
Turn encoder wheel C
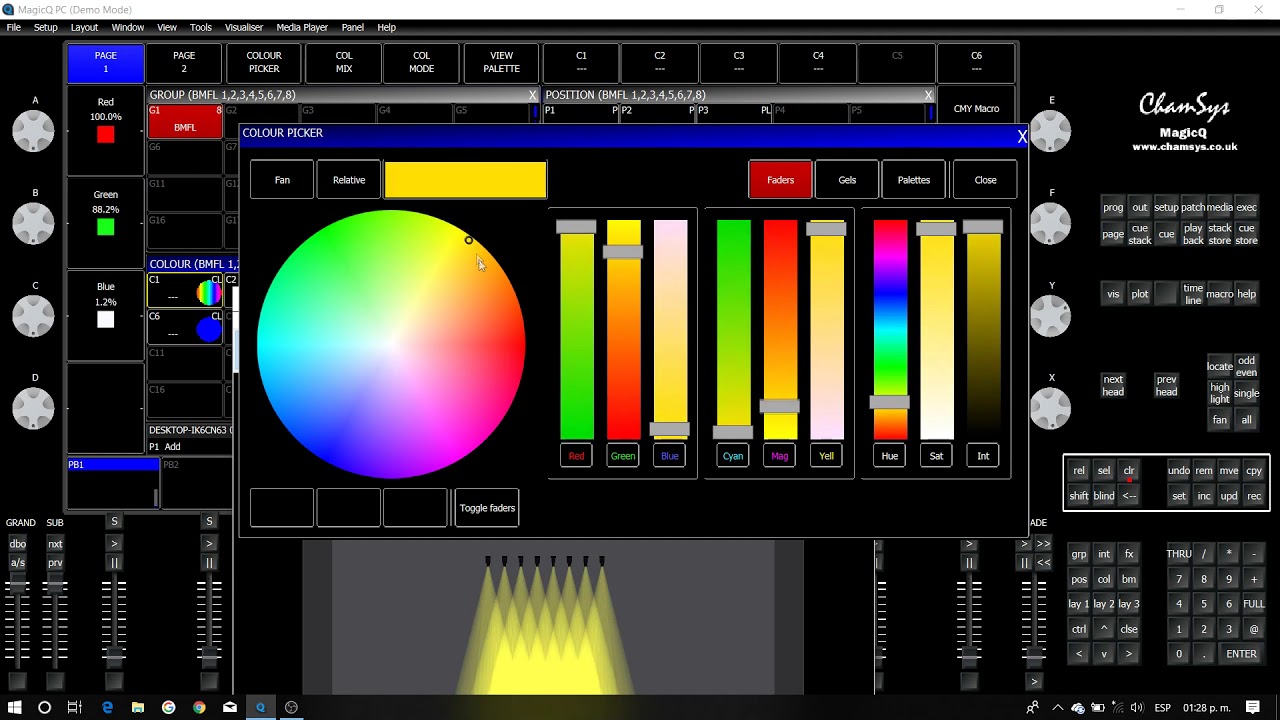[34, 316]
